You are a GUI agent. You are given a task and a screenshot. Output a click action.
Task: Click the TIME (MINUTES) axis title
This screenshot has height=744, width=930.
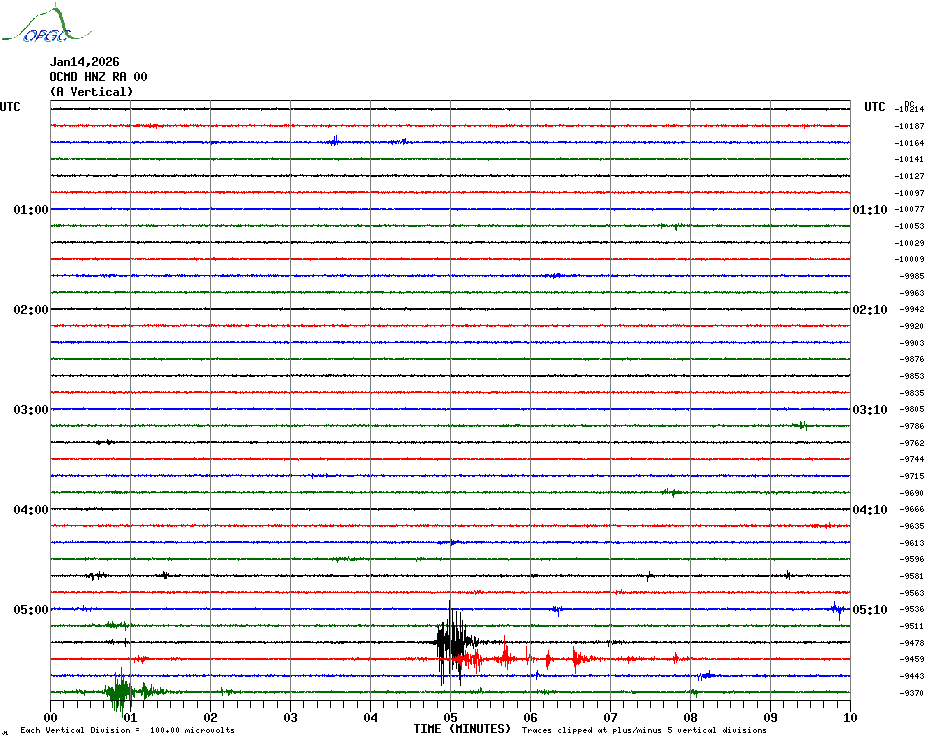coord(462,729)
